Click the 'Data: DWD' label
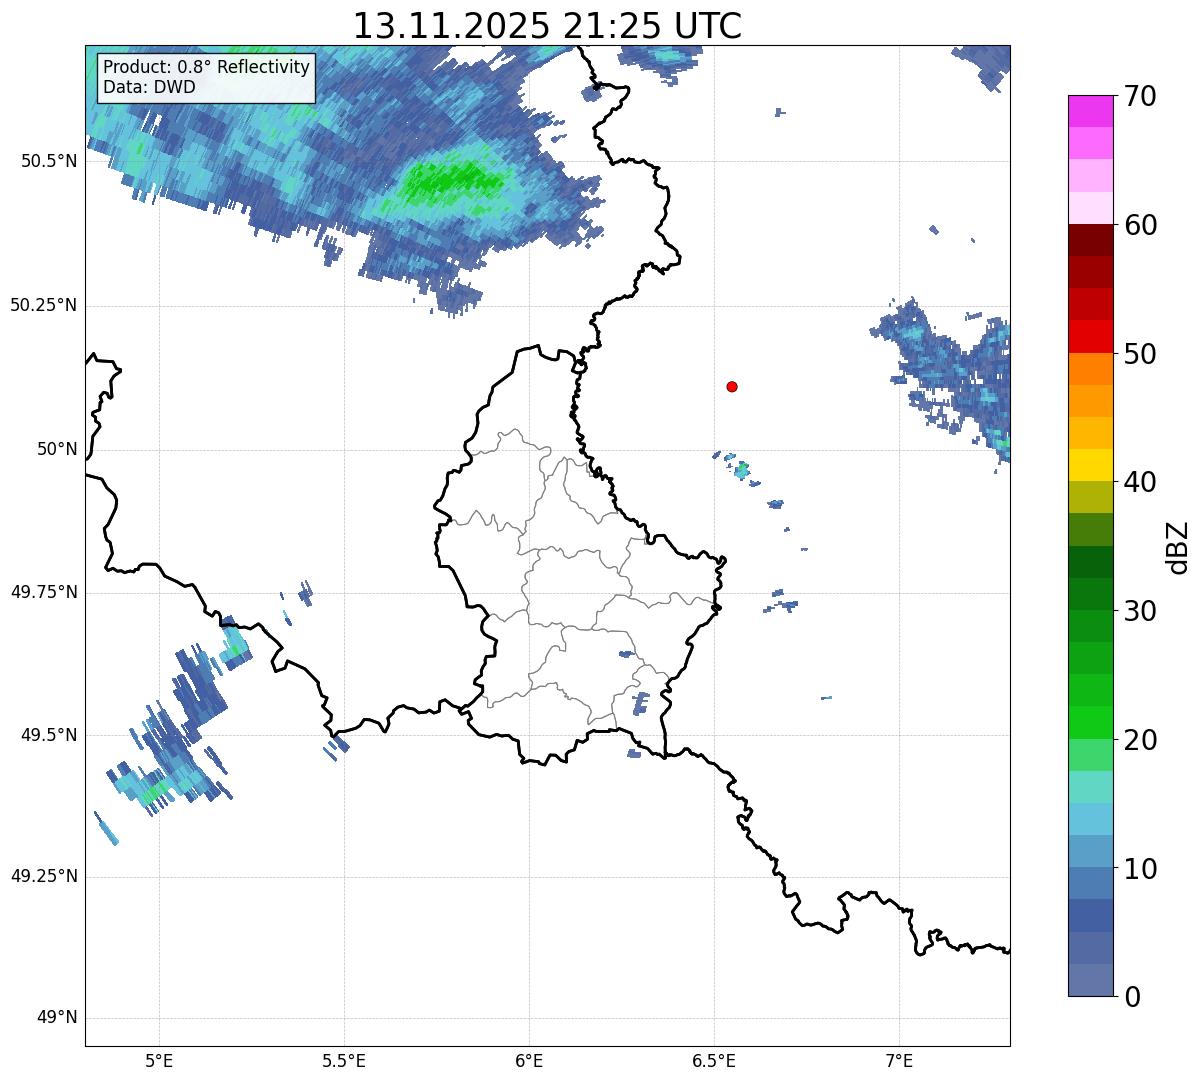Screen dimensions: 1202x1081 pyautogui.click(x=149, y=87)
